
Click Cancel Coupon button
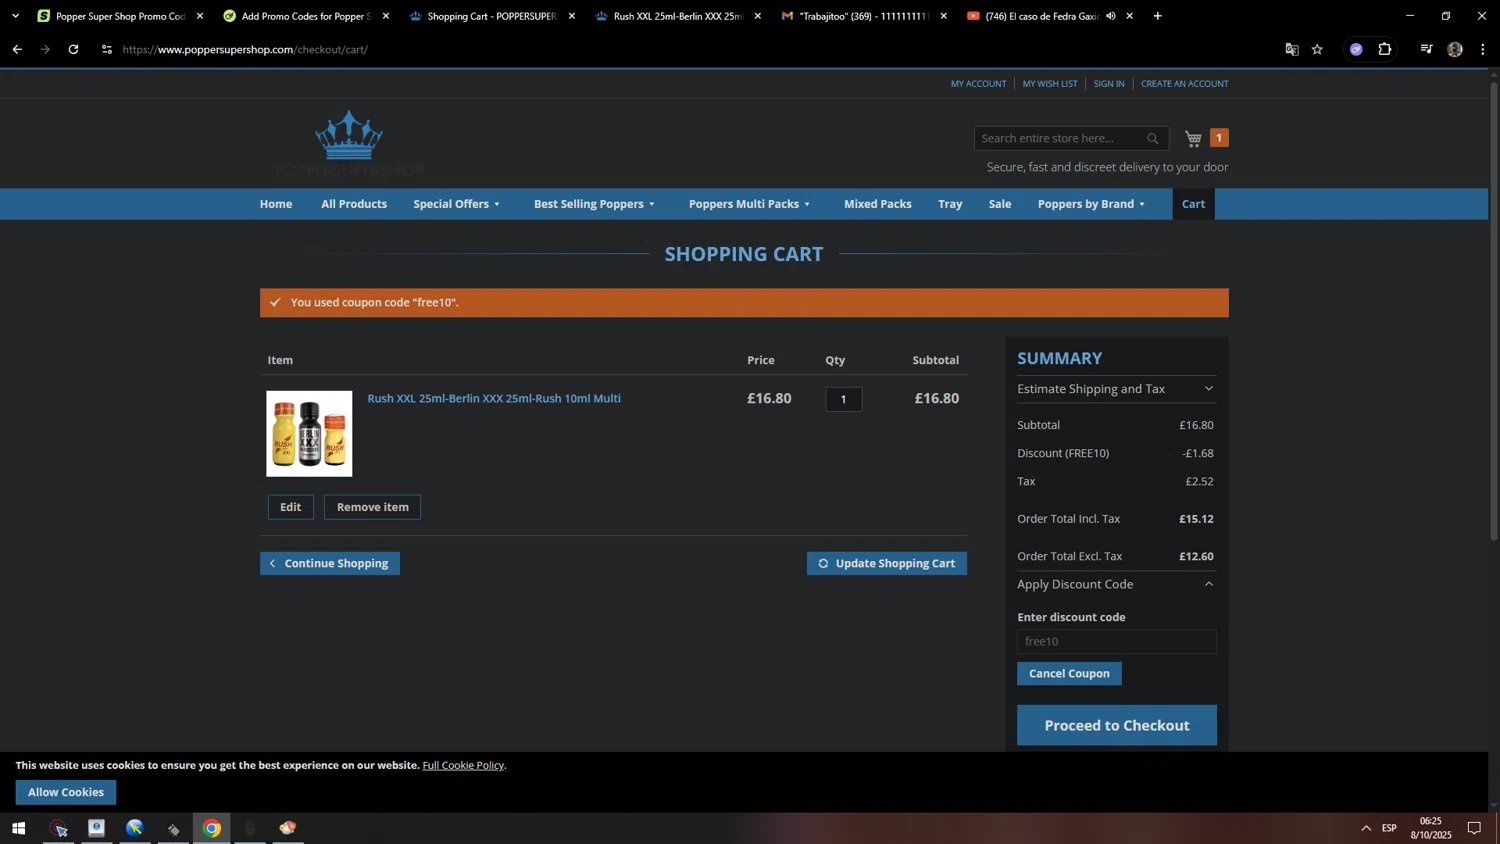1069,674
